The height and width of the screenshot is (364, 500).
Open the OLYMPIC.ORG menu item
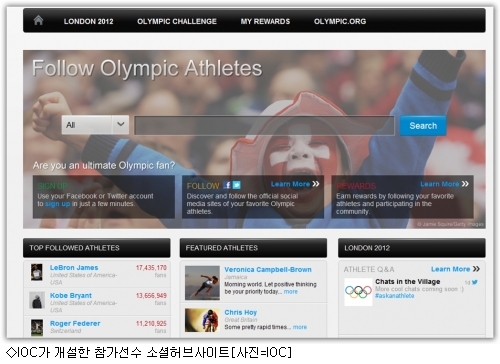(x=340, y=21)
